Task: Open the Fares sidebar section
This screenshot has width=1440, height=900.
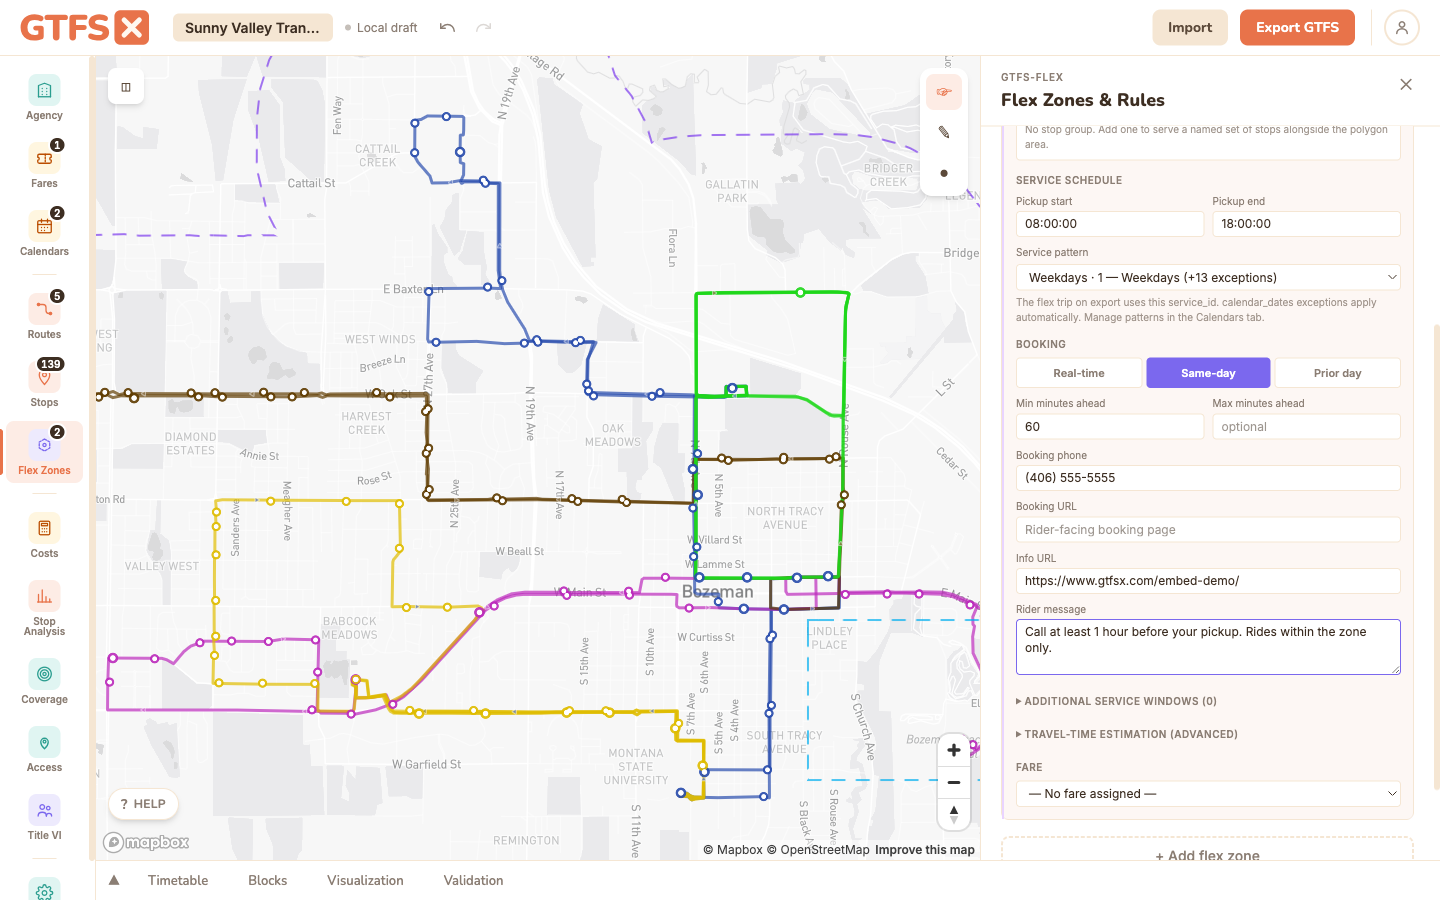Action: click(44, 166)
